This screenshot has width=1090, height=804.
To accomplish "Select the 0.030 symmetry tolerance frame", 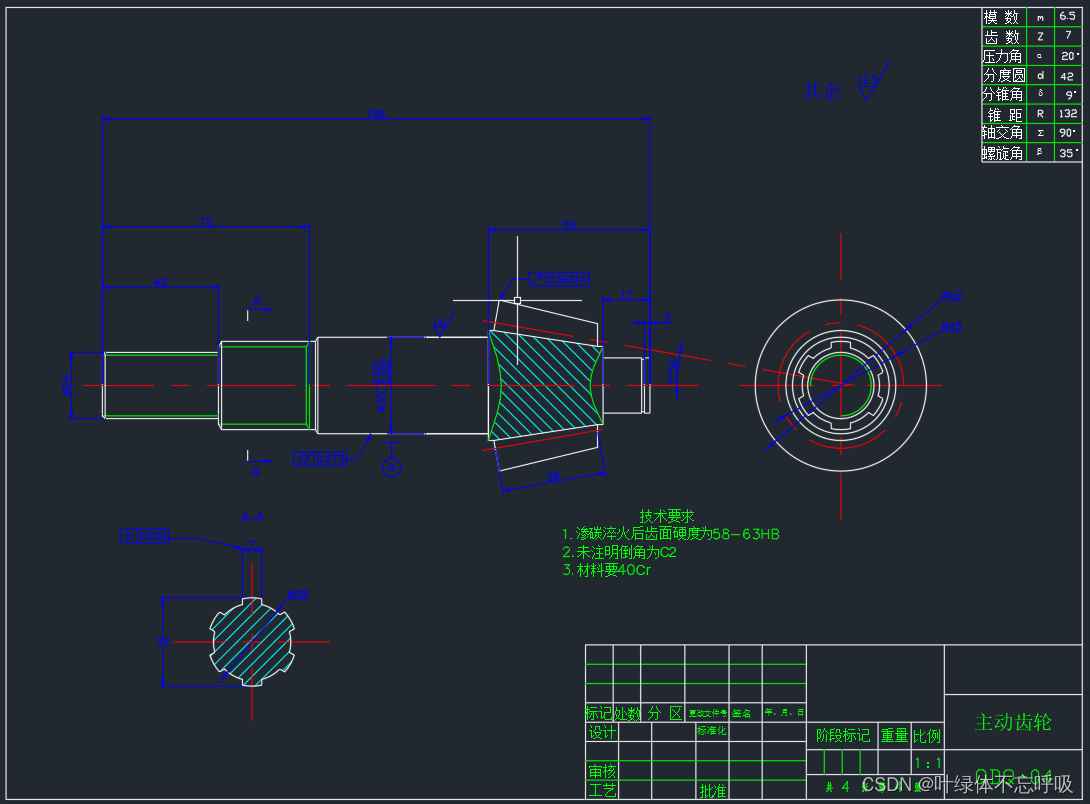I will [145, 536].
